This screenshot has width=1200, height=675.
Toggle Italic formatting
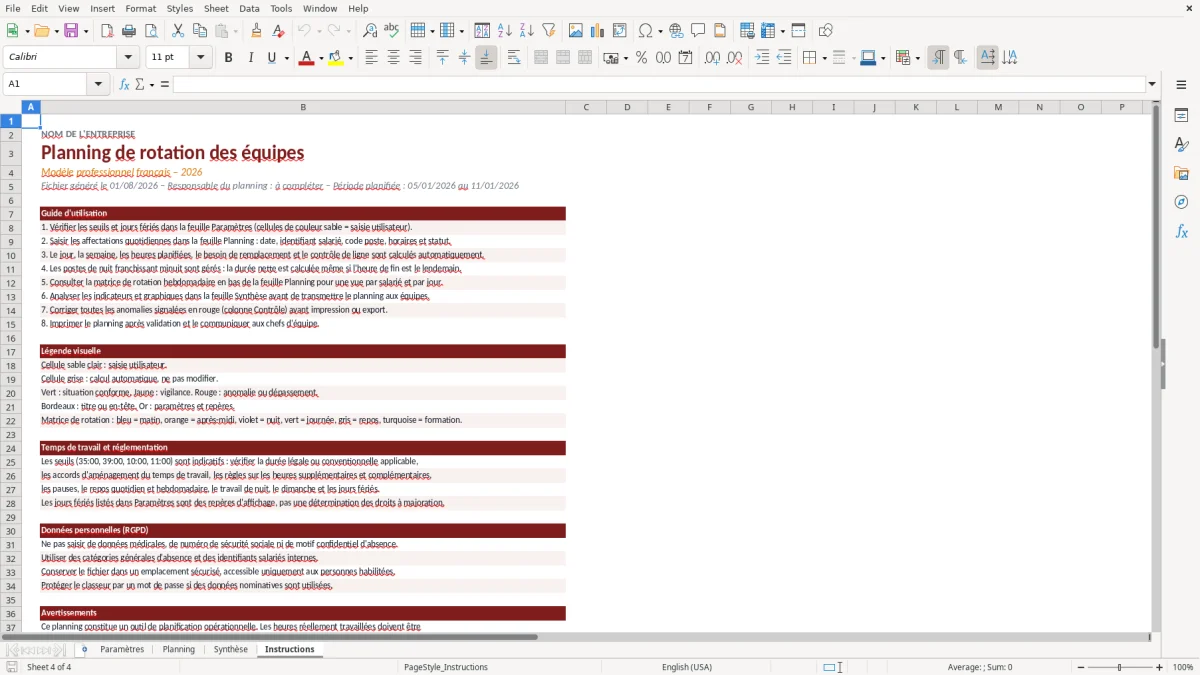250,58
